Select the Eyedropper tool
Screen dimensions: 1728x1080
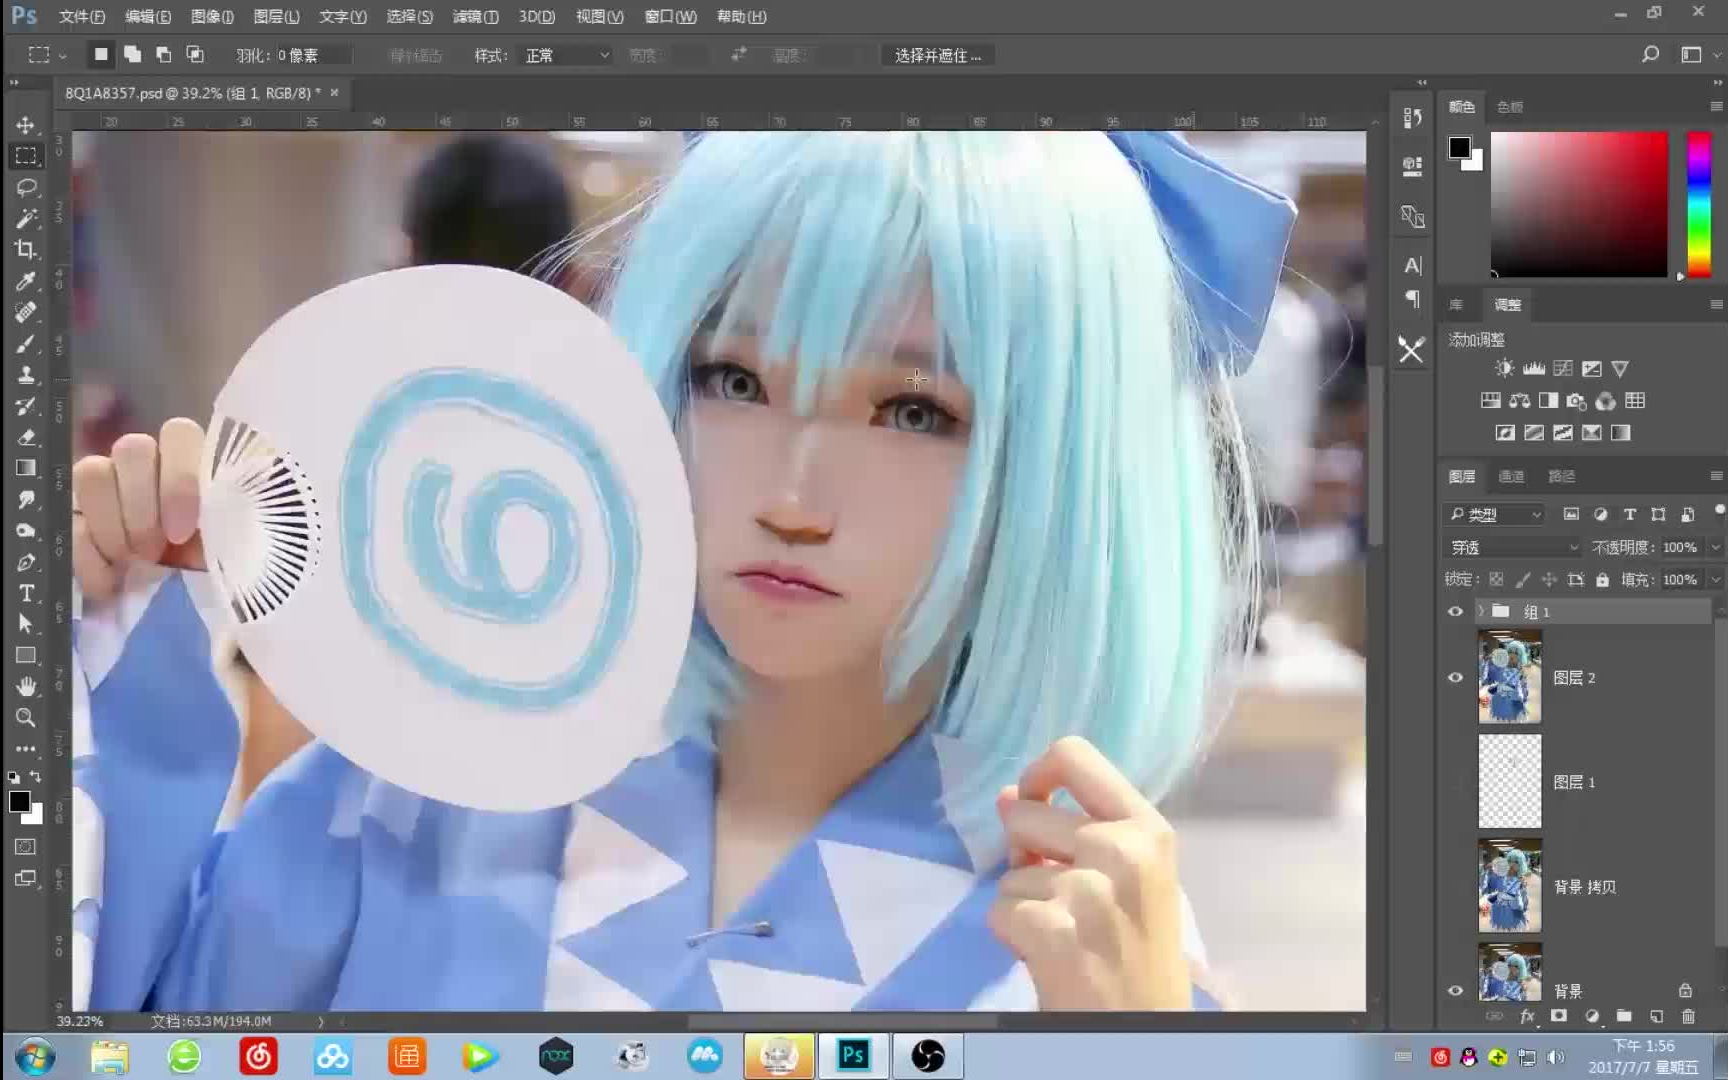(x=26, y=281)
